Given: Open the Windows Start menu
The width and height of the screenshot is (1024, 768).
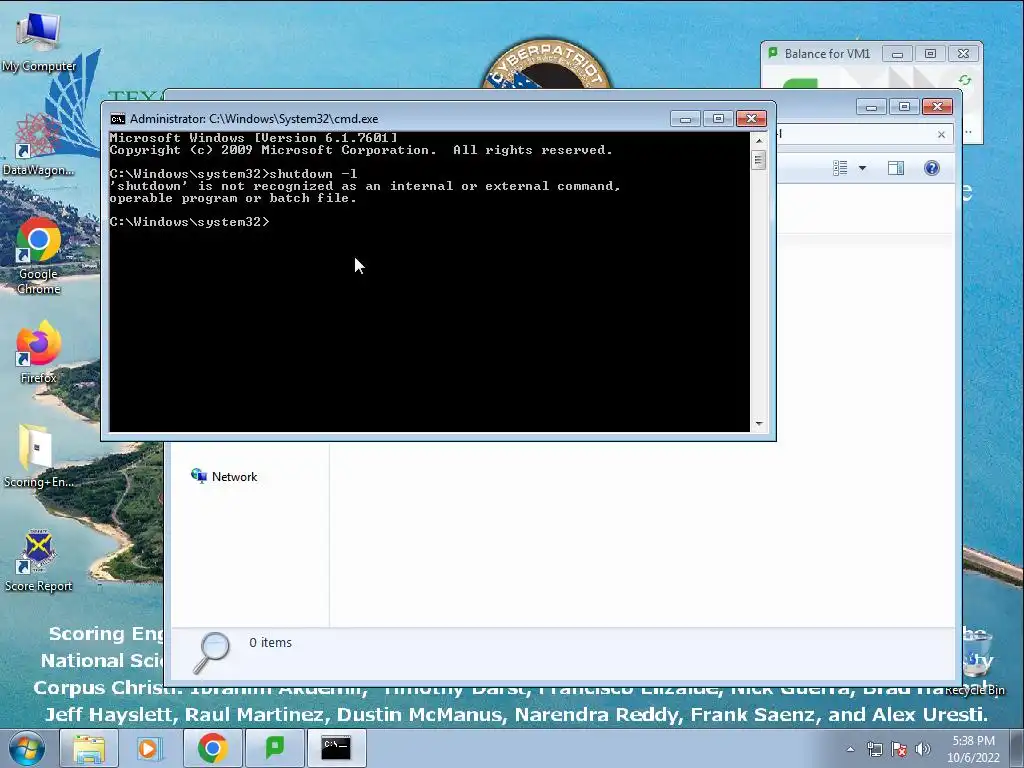Looking at the screenshot, I should click(x=26, y=748).
